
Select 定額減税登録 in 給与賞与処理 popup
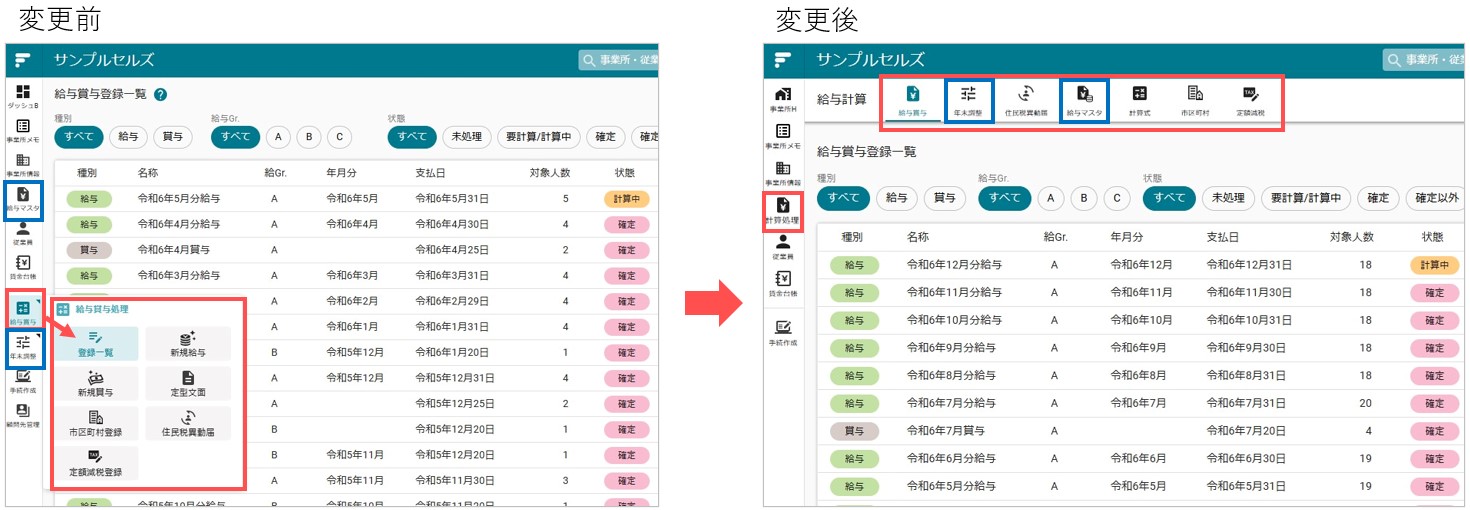96,463
